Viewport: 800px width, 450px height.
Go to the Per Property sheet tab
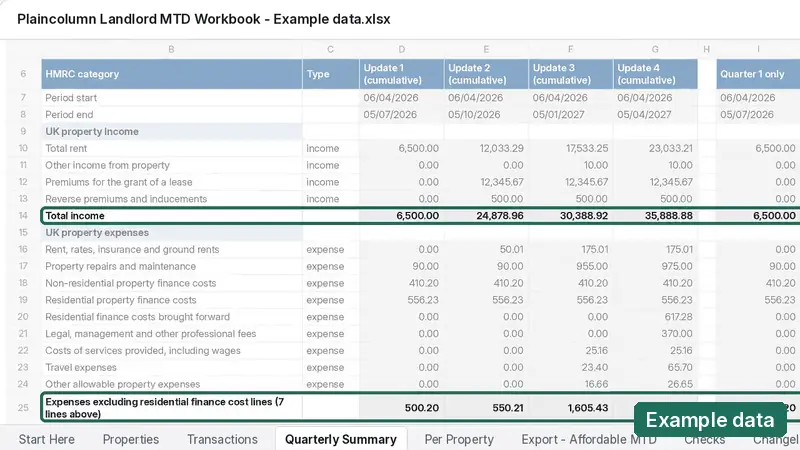(459, 439)
